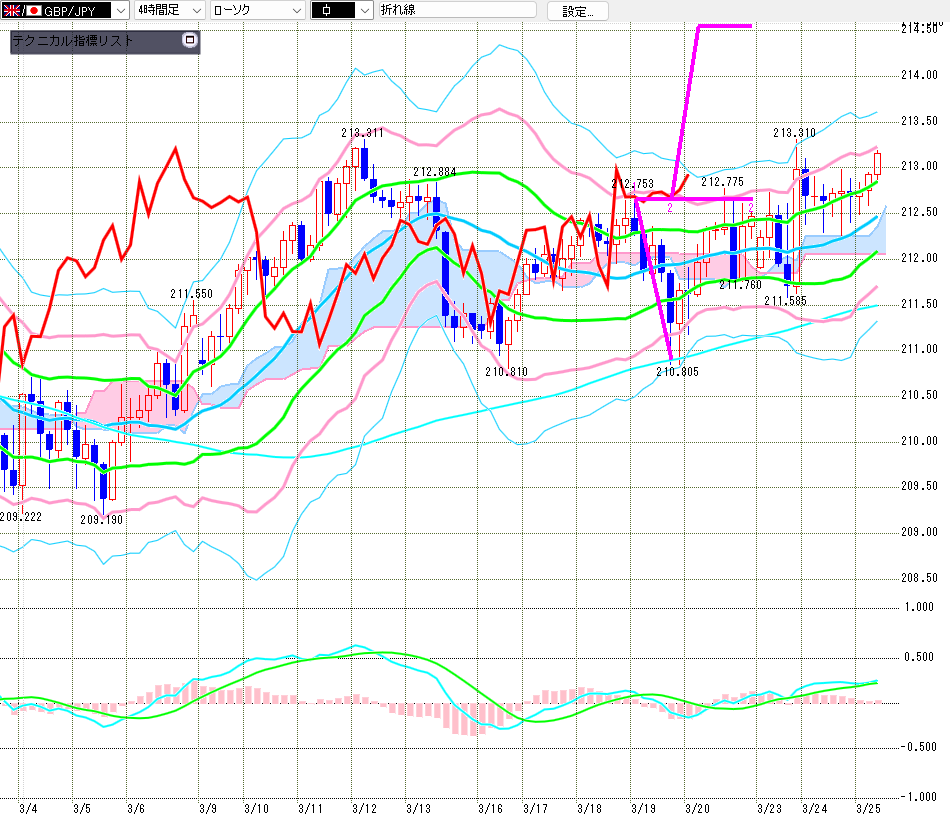Click the 3/16 date on the time axis
The height and width of the screenshot is (819, 950).
tap(489, 808)
